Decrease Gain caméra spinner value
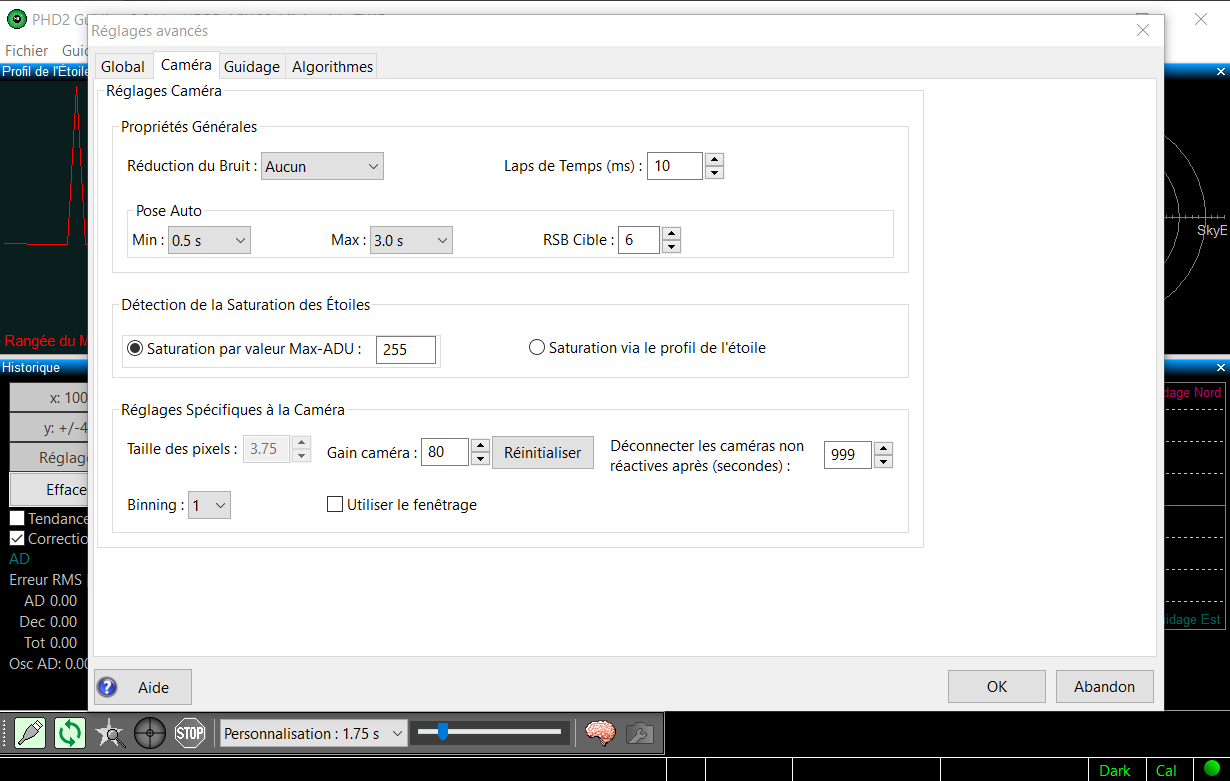The width and height of the screenshot is (1230, 781). (x=480, y=459)
